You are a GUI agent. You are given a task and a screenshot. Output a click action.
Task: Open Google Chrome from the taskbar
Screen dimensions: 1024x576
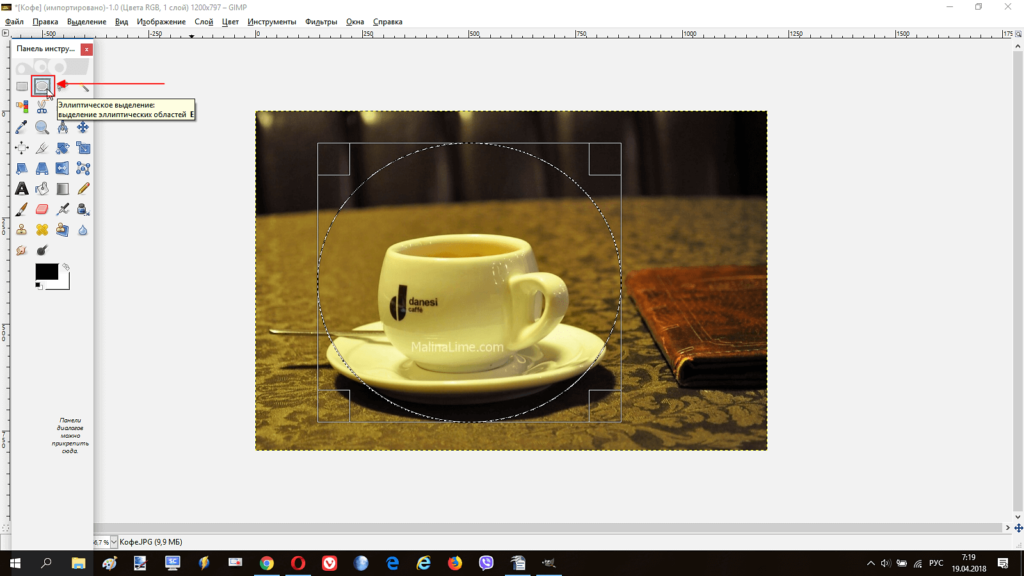pos(267,563)
